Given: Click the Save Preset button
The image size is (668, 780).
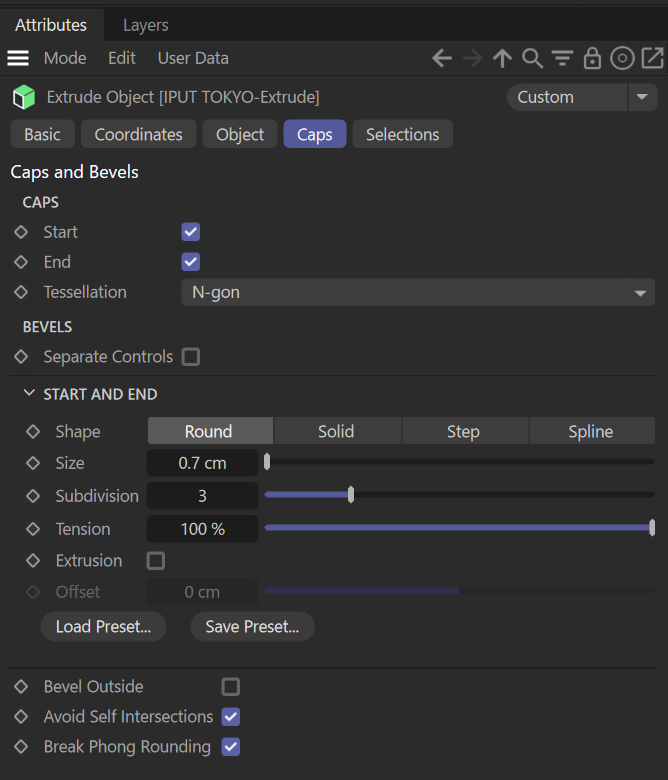Looking at the screenshot, I should click(252, 627).
